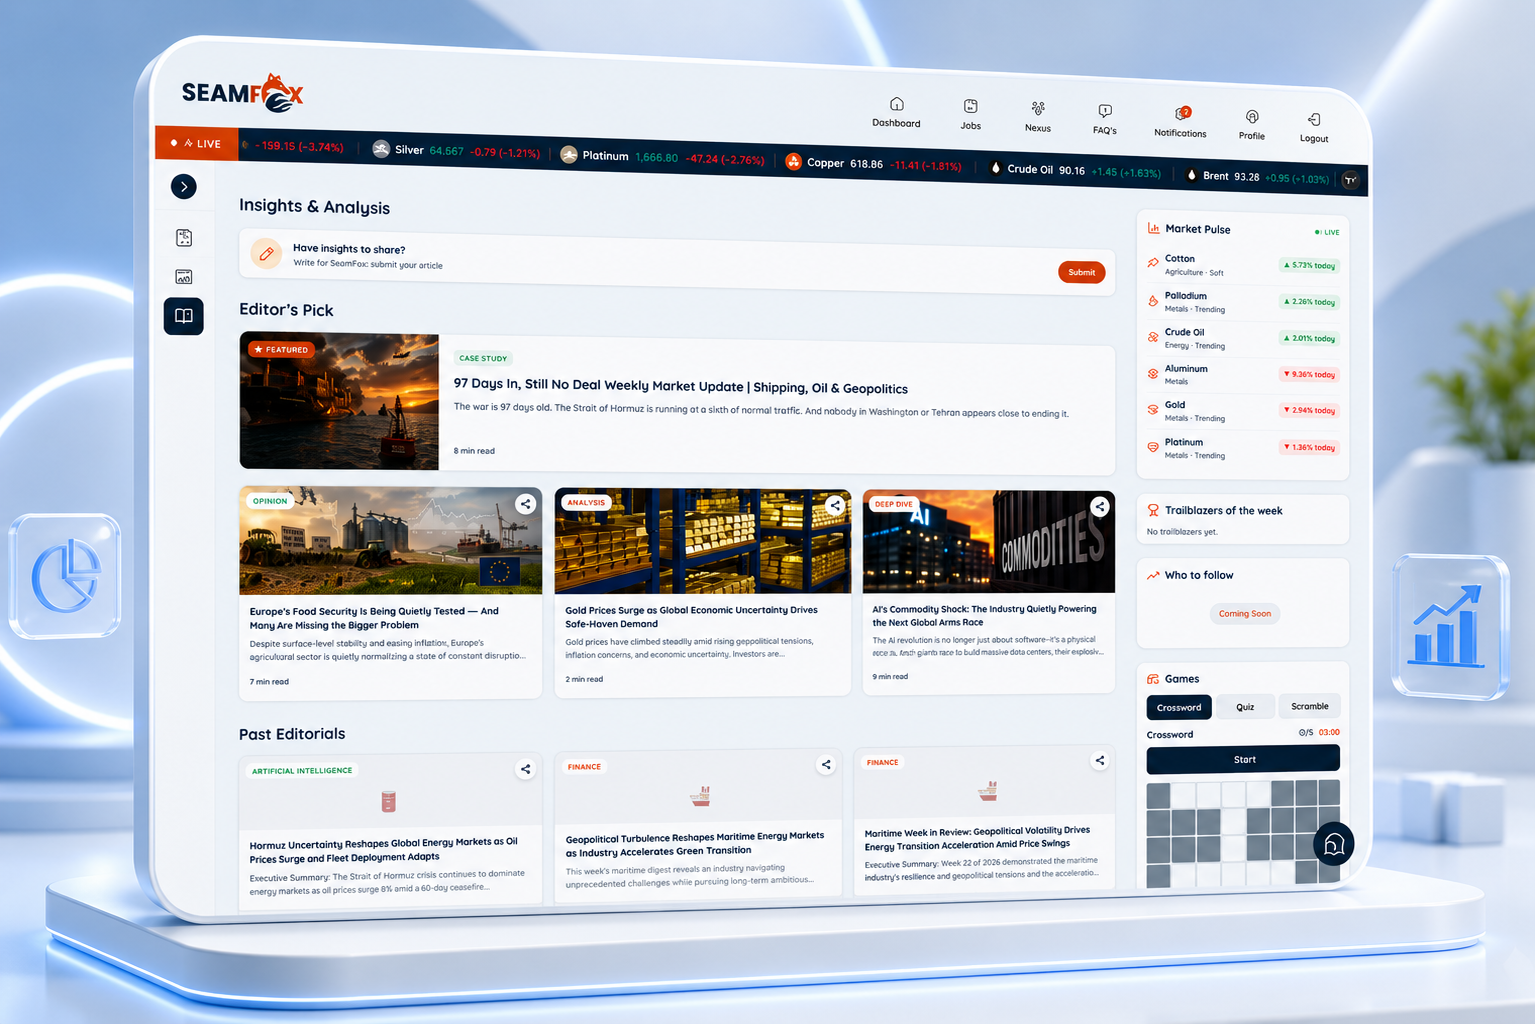1535x1024 pixels.
Task: Open Maritime Week in Review editorial
Action: point(978,838)
